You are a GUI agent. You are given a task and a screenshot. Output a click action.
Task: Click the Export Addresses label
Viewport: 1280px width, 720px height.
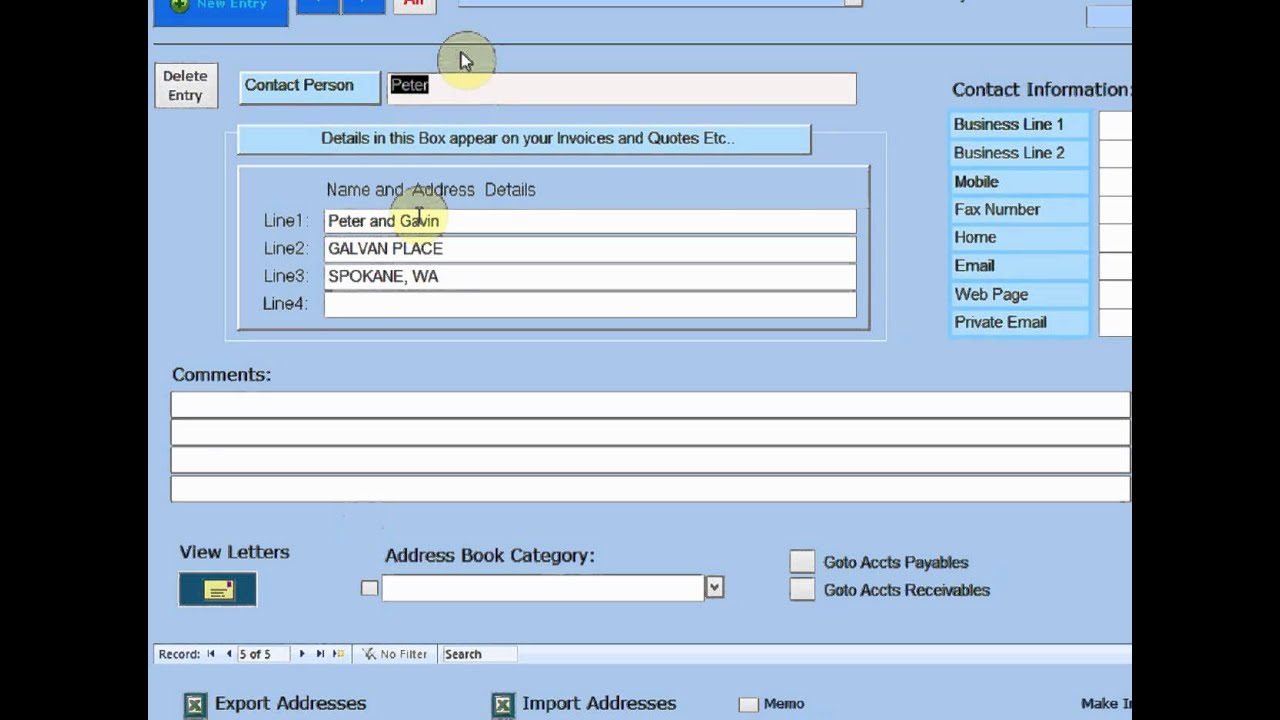click(x=290, y=704)
